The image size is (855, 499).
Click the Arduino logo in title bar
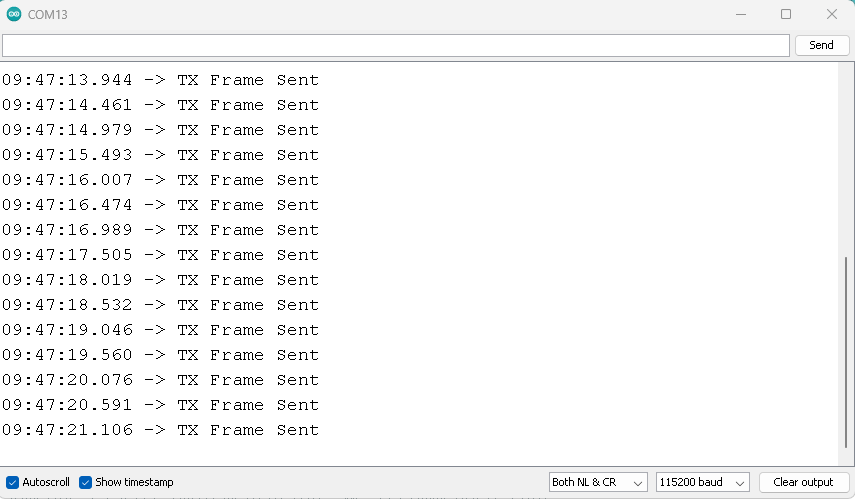pos(14,15)
